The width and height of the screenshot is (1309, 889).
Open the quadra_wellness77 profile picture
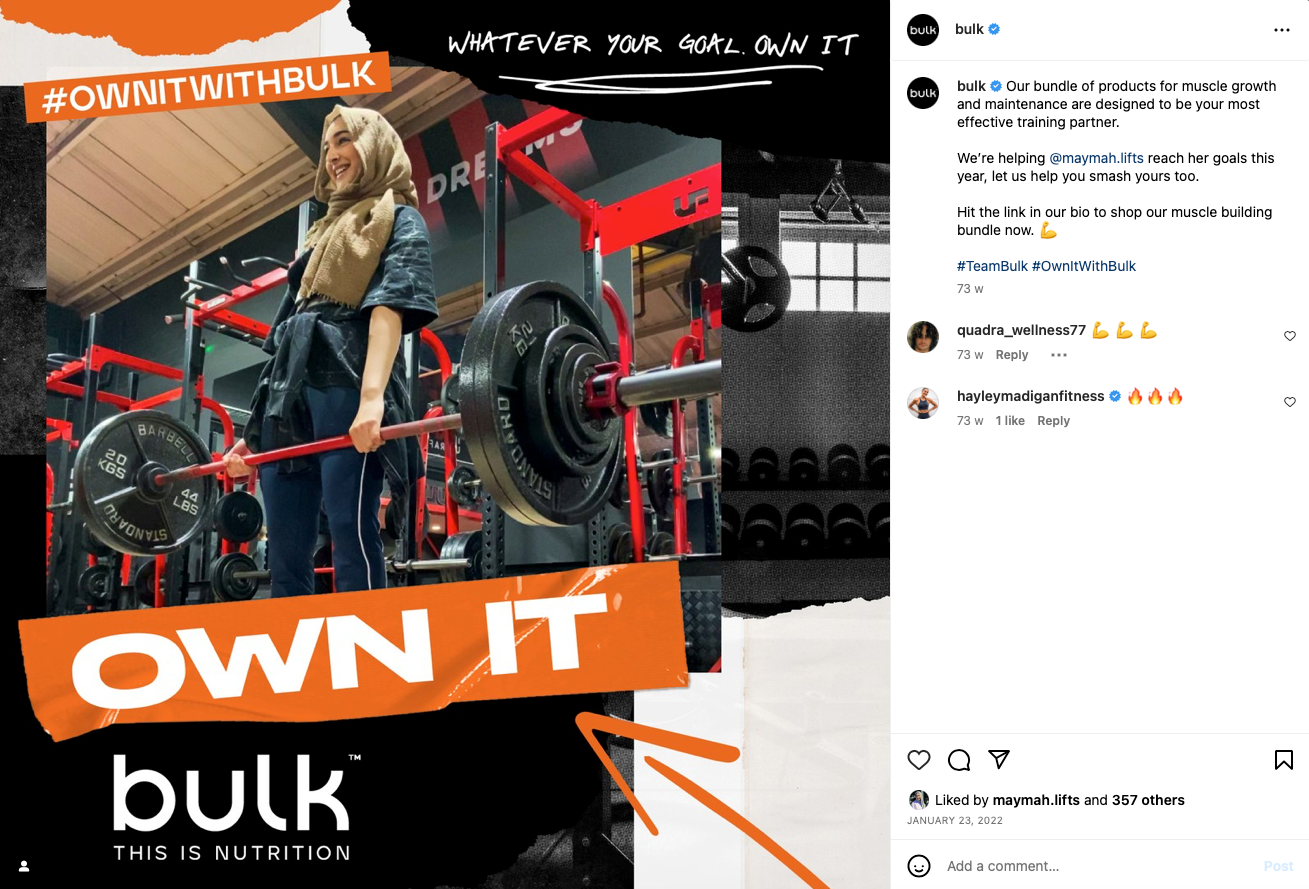(x=923, y=338)
